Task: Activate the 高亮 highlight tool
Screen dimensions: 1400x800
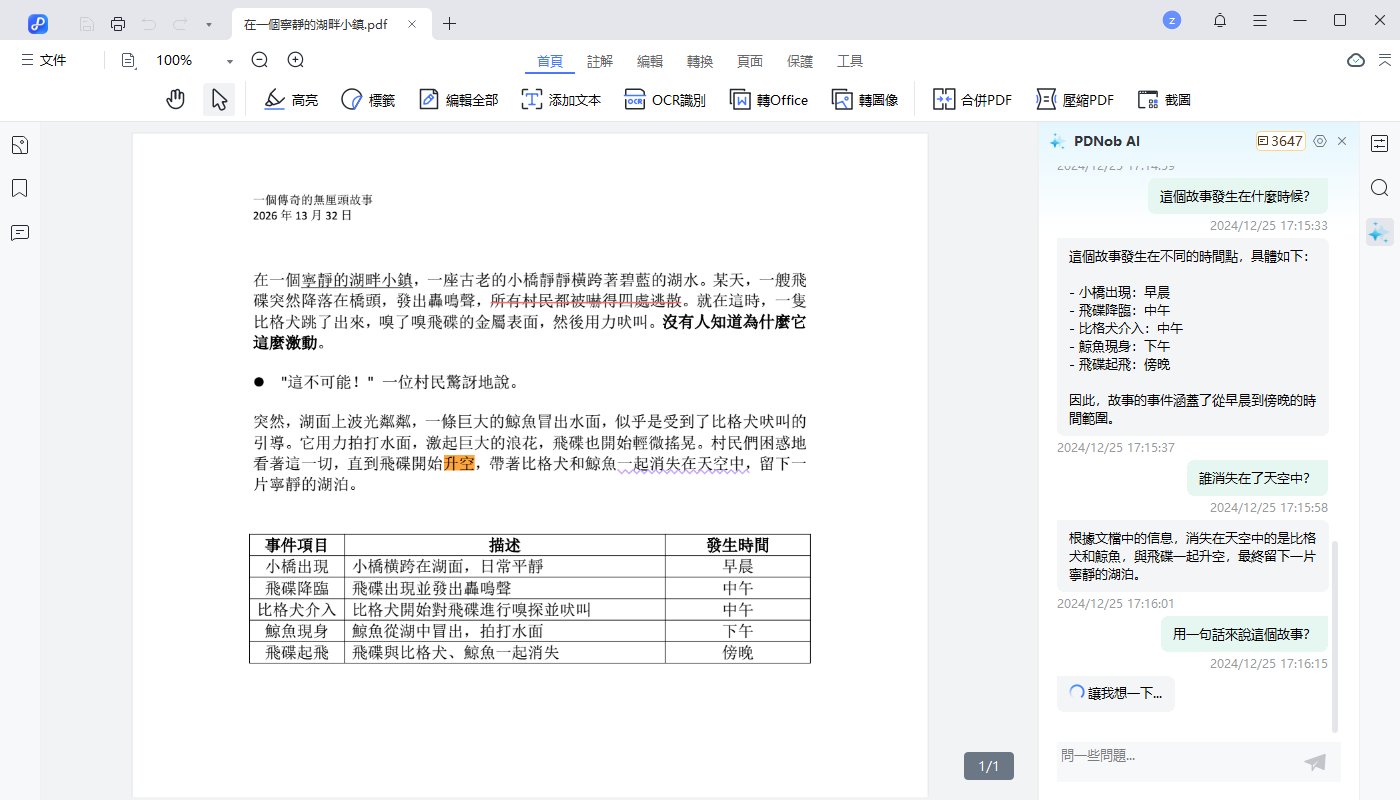Action: [x=290, y=98]
